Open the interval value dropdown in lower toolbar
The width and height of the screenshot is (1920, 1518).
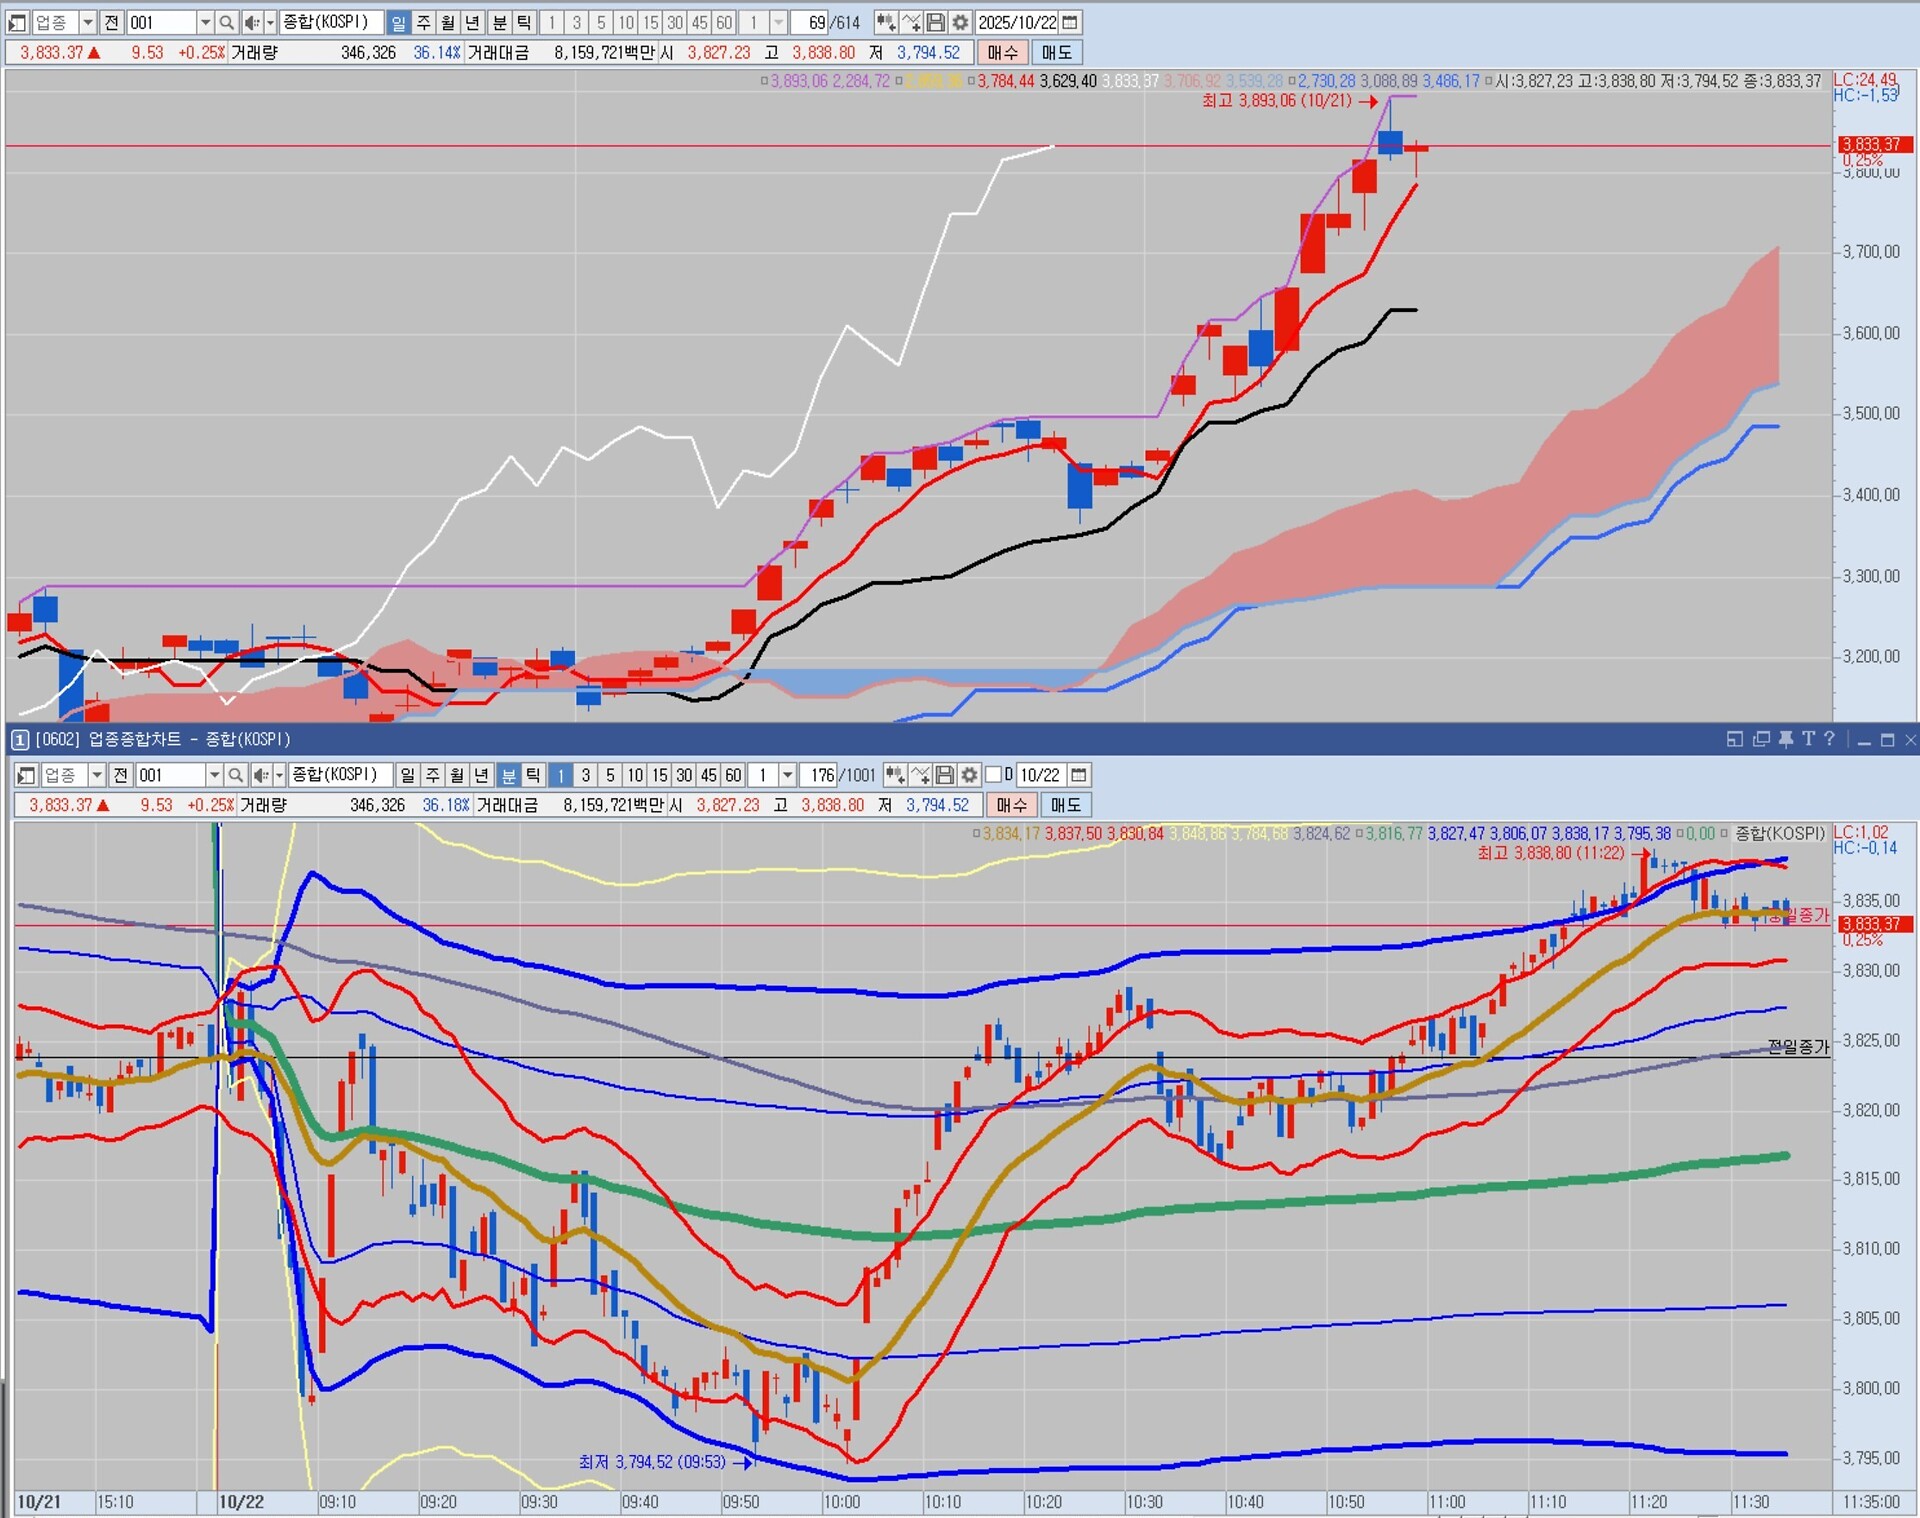point(788,775)
